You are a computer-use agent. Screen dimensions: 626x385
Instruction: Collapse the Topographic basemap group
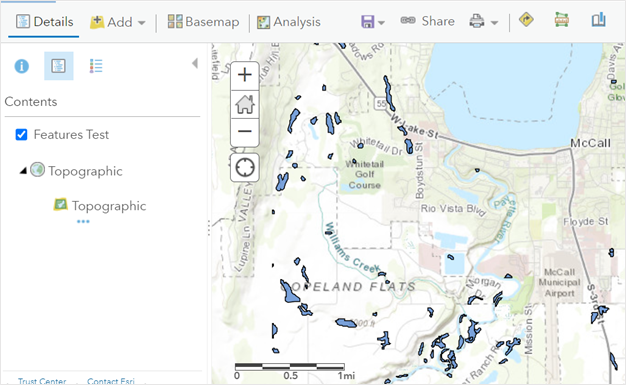point(23,171)
